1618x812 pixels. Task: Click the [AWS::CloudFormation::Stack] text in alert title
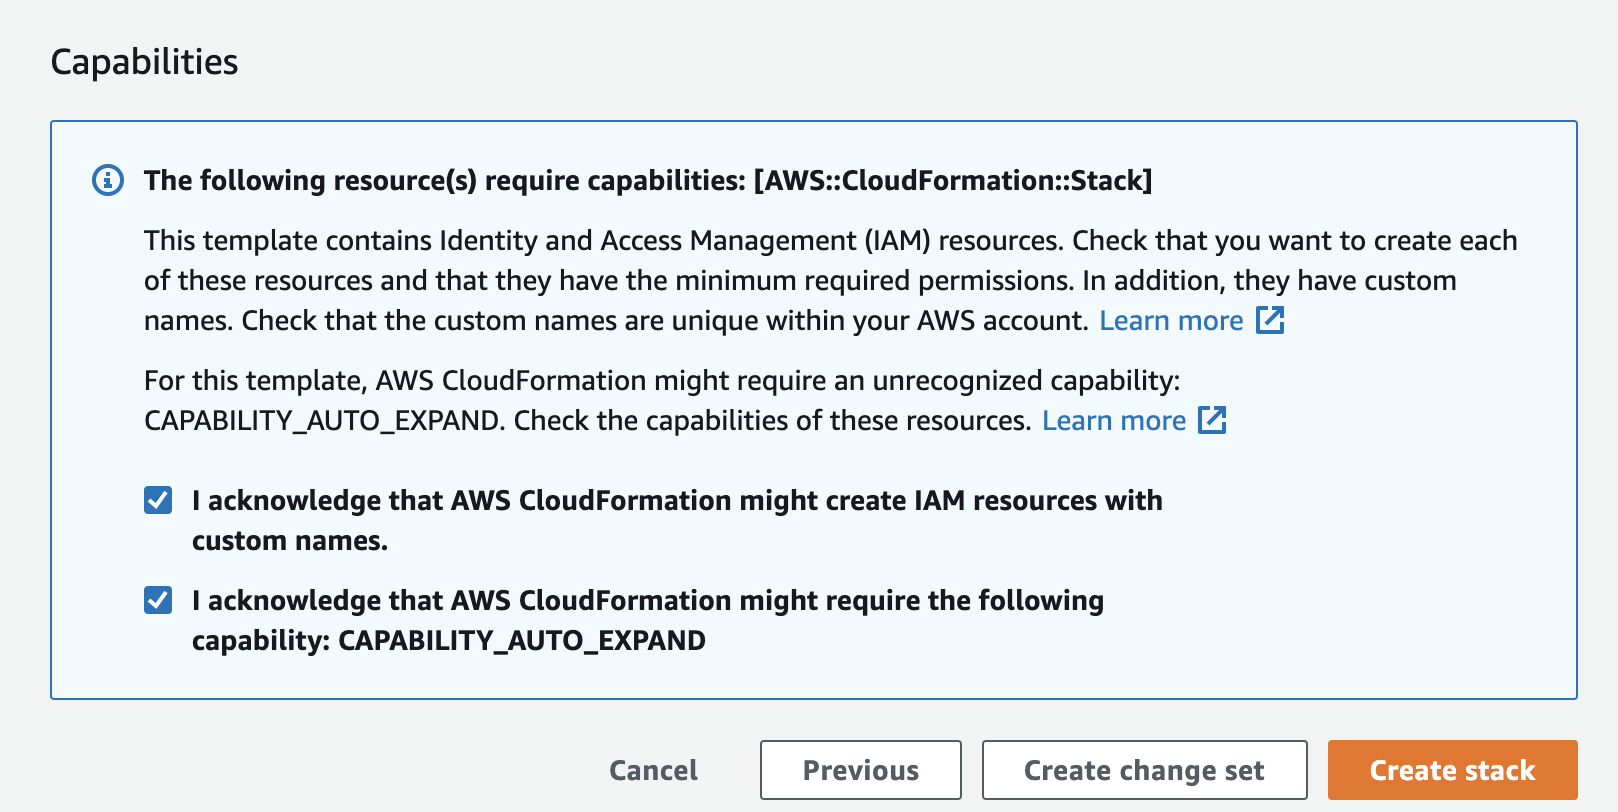953,181
